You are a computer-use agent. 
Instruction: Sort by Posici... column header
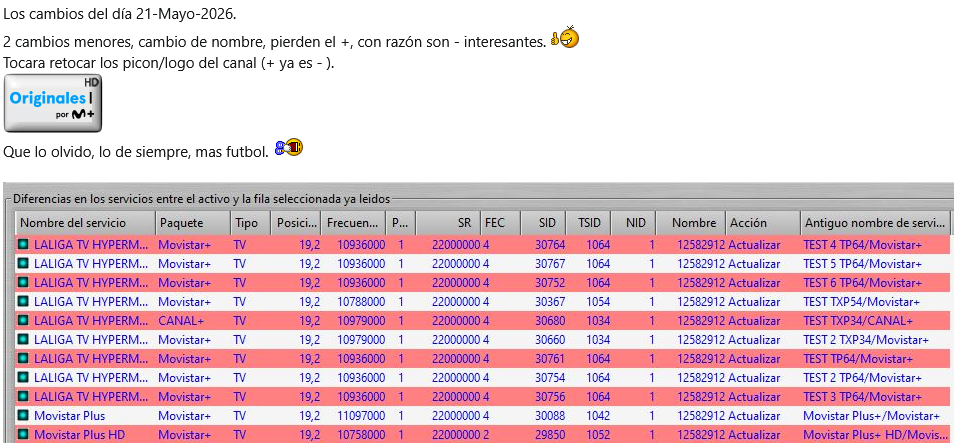pyautogui.click(x=297, y=223)
